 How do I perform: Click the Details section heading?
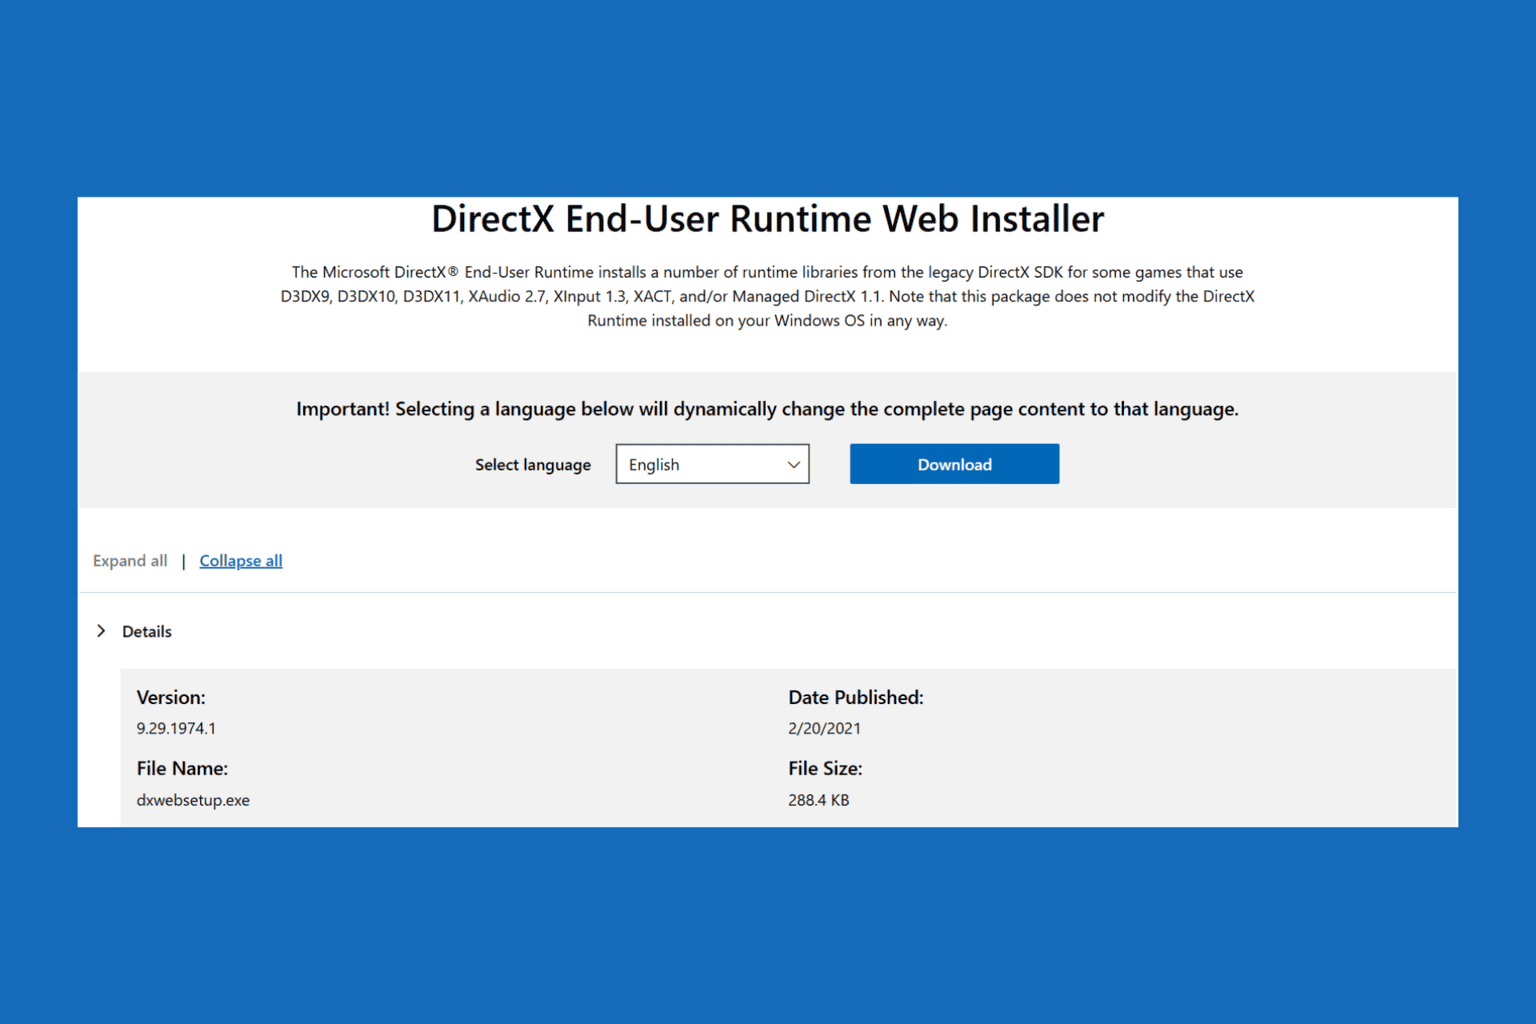tap(147, 632)
